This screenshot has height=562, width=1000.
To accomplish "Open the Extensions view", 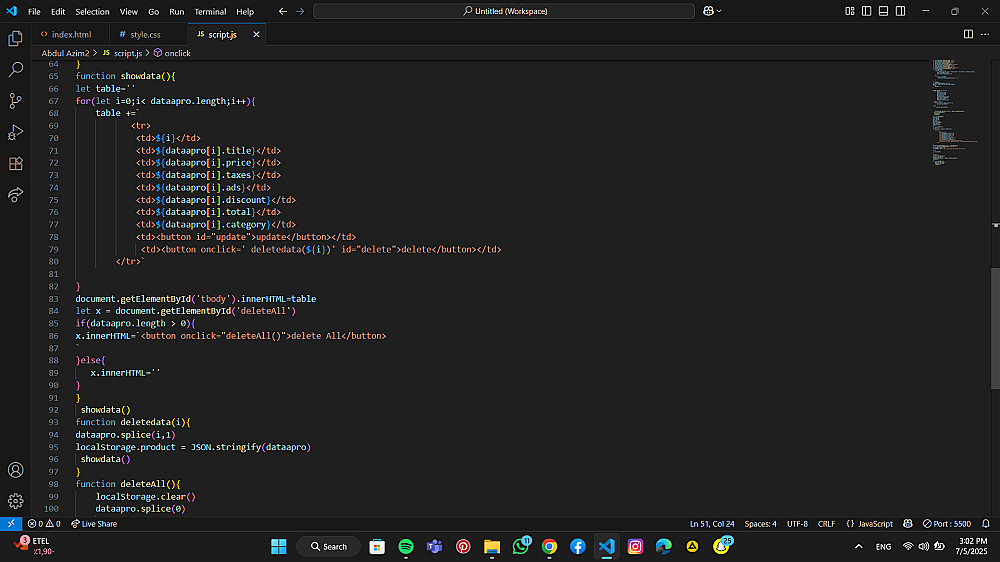I will click(x=16, y=163).
